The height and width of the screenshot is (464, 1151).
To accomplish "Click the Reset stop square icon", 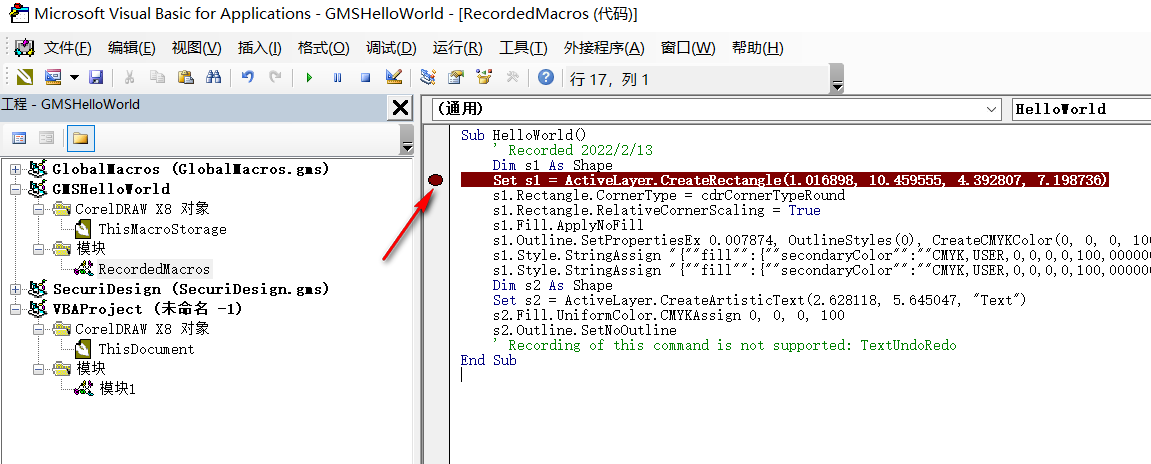I will [366, 76].
